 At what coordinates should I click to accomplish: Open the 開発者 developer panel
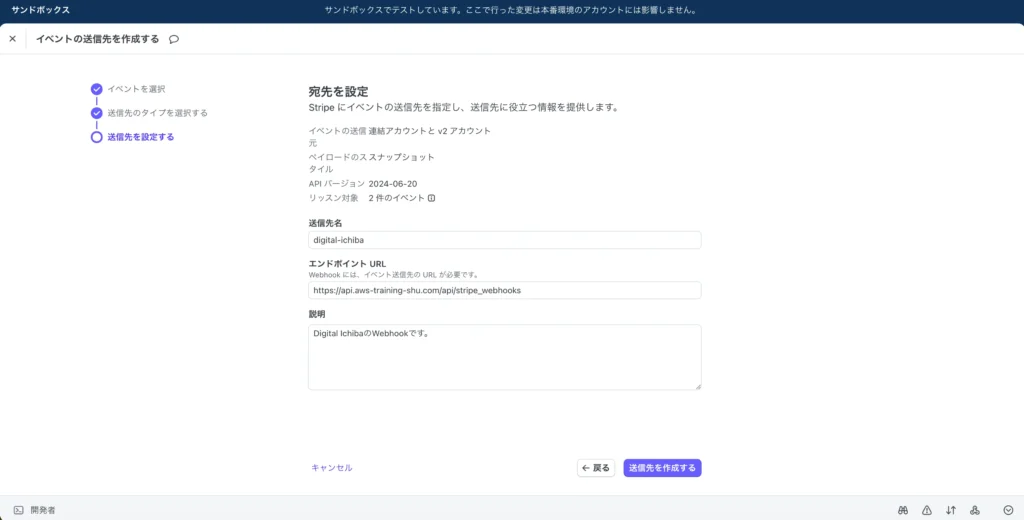coord(43,510)
